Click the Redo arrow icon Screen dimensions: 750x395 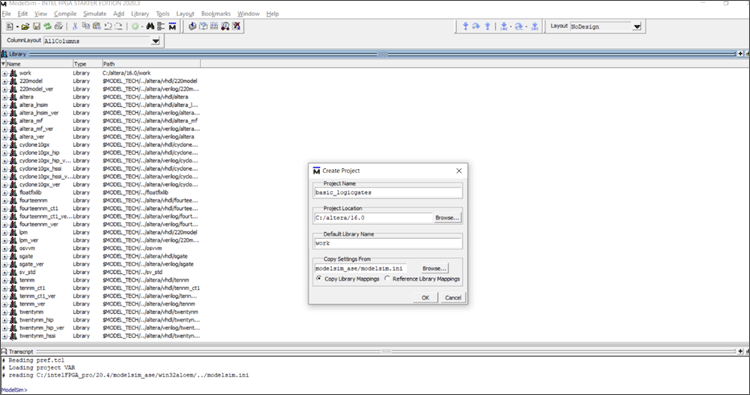[119, 26]
